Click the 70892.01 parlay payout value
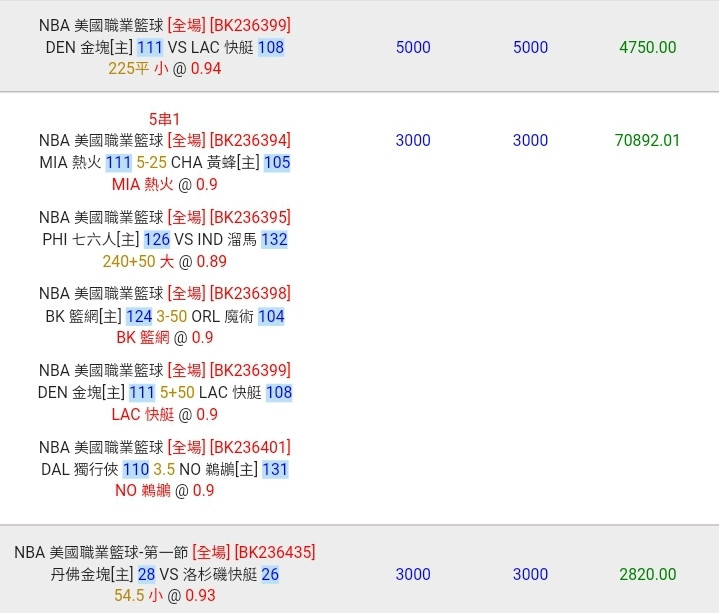Viewport: 719px width, 613px height. pos(647,140)
